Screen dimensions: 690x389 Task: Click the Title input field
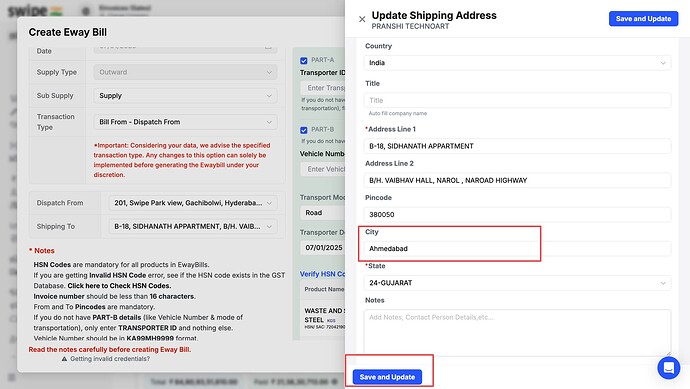point(517,100)
